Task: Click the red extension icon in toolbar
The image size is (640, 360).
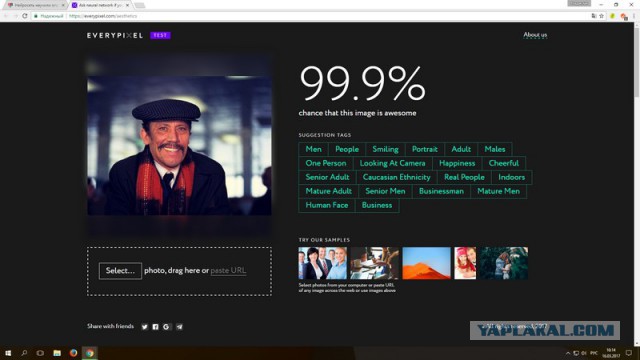Action: coord(623,16)
